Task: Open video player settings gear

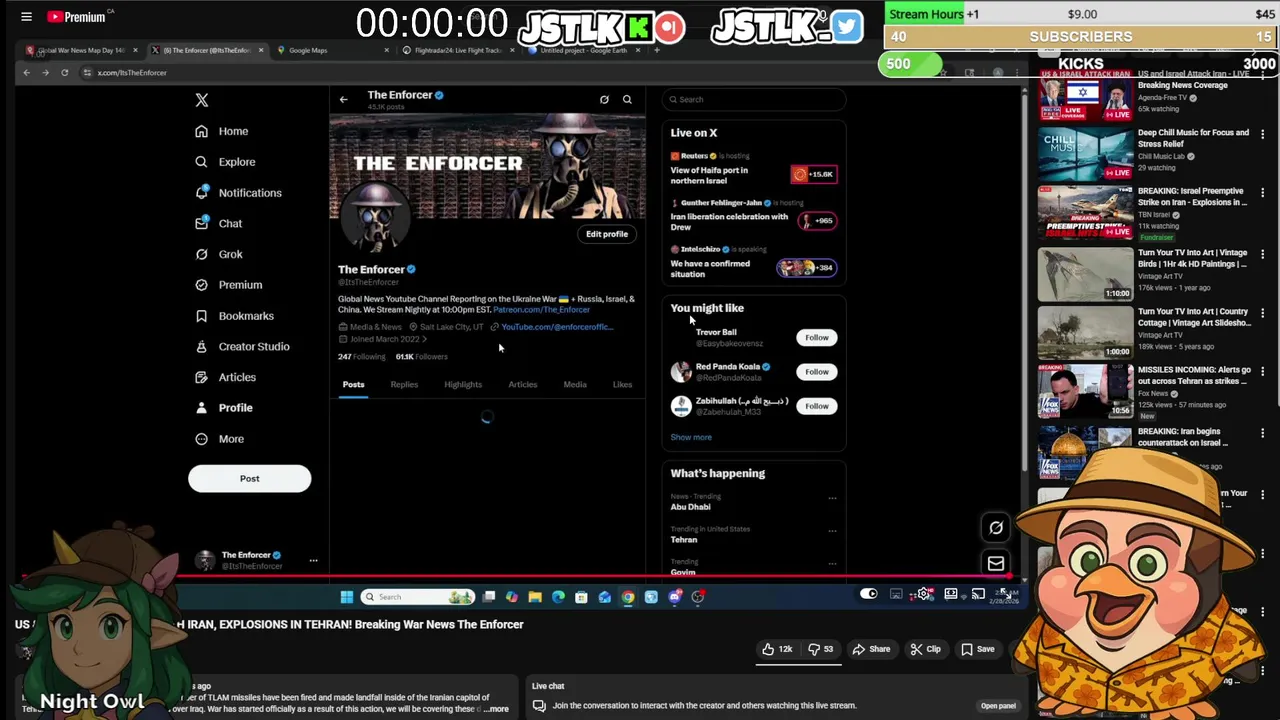Action: pyautogui.click(x=924, y=595)
